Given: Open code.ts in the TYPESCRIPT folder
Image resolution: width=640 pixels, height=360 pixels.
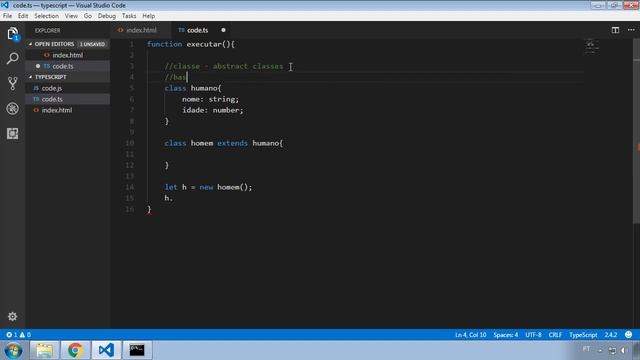Looking at the screenshot, I should click(68, 99).
